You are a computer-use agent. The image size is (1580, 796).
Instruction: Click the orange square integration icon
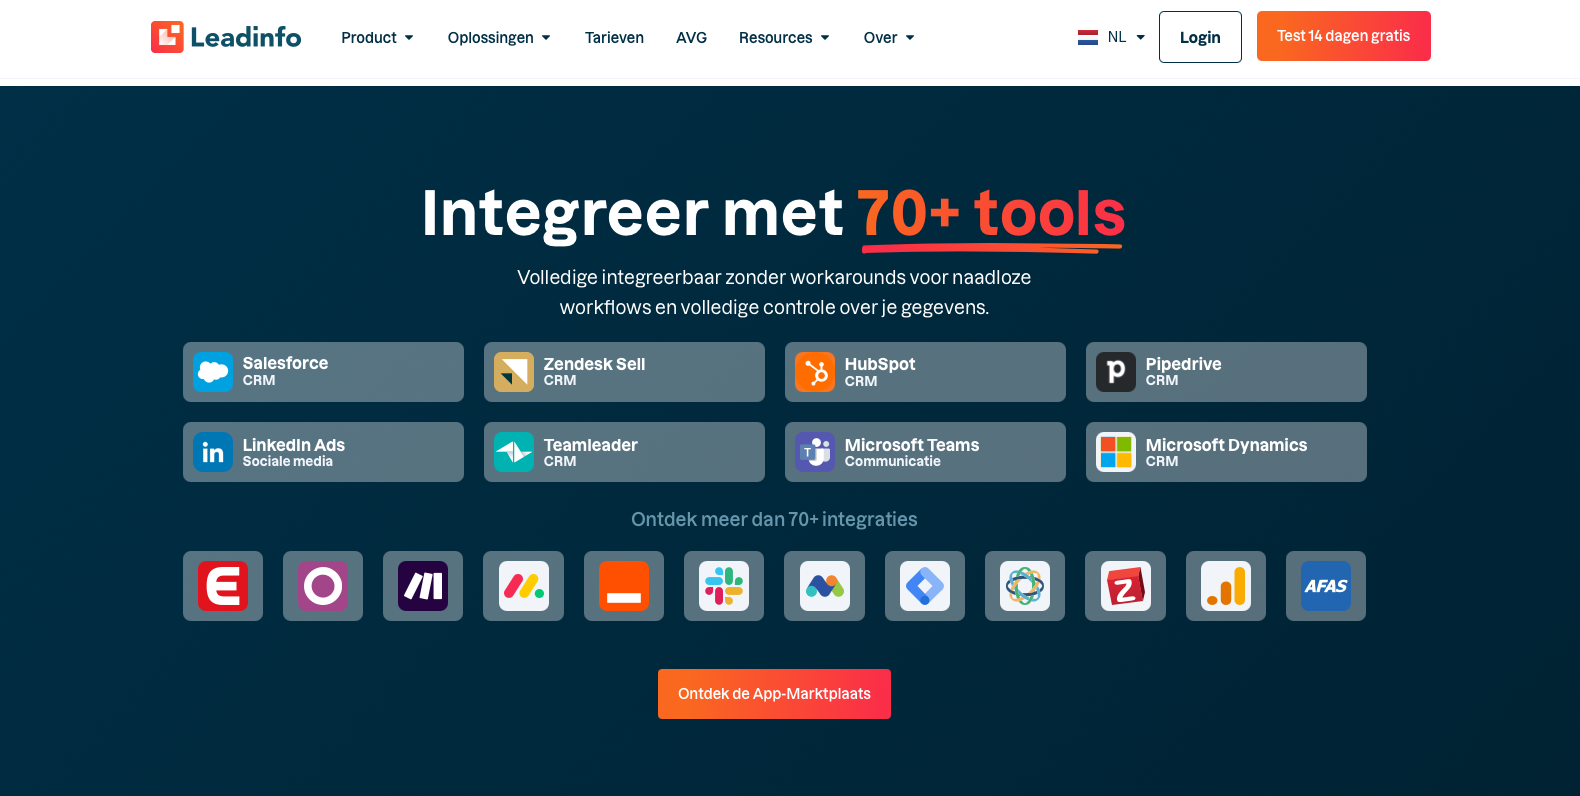tap(624, 586)
